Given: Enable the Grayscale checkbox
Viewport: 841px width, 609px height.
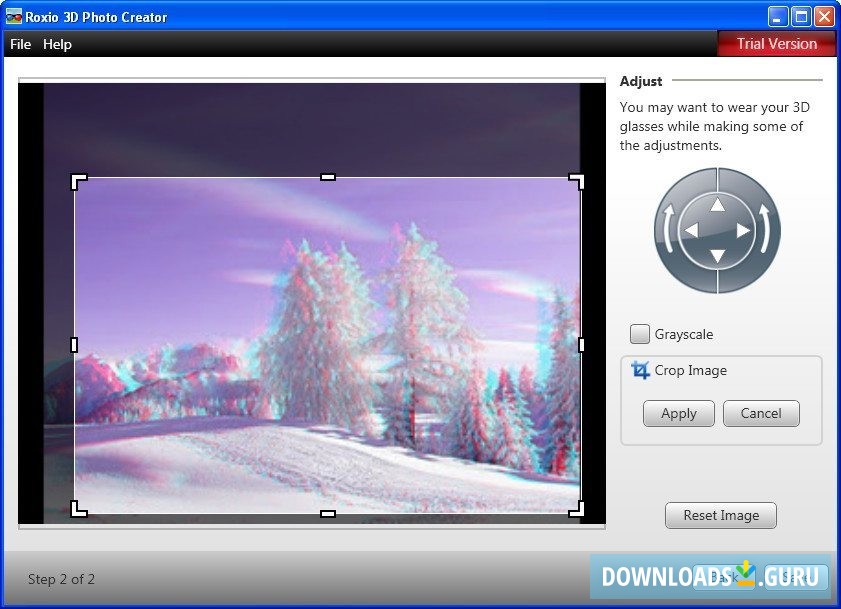Looking at the screenshot, I should pyautogui.click(x=639, y=334).
